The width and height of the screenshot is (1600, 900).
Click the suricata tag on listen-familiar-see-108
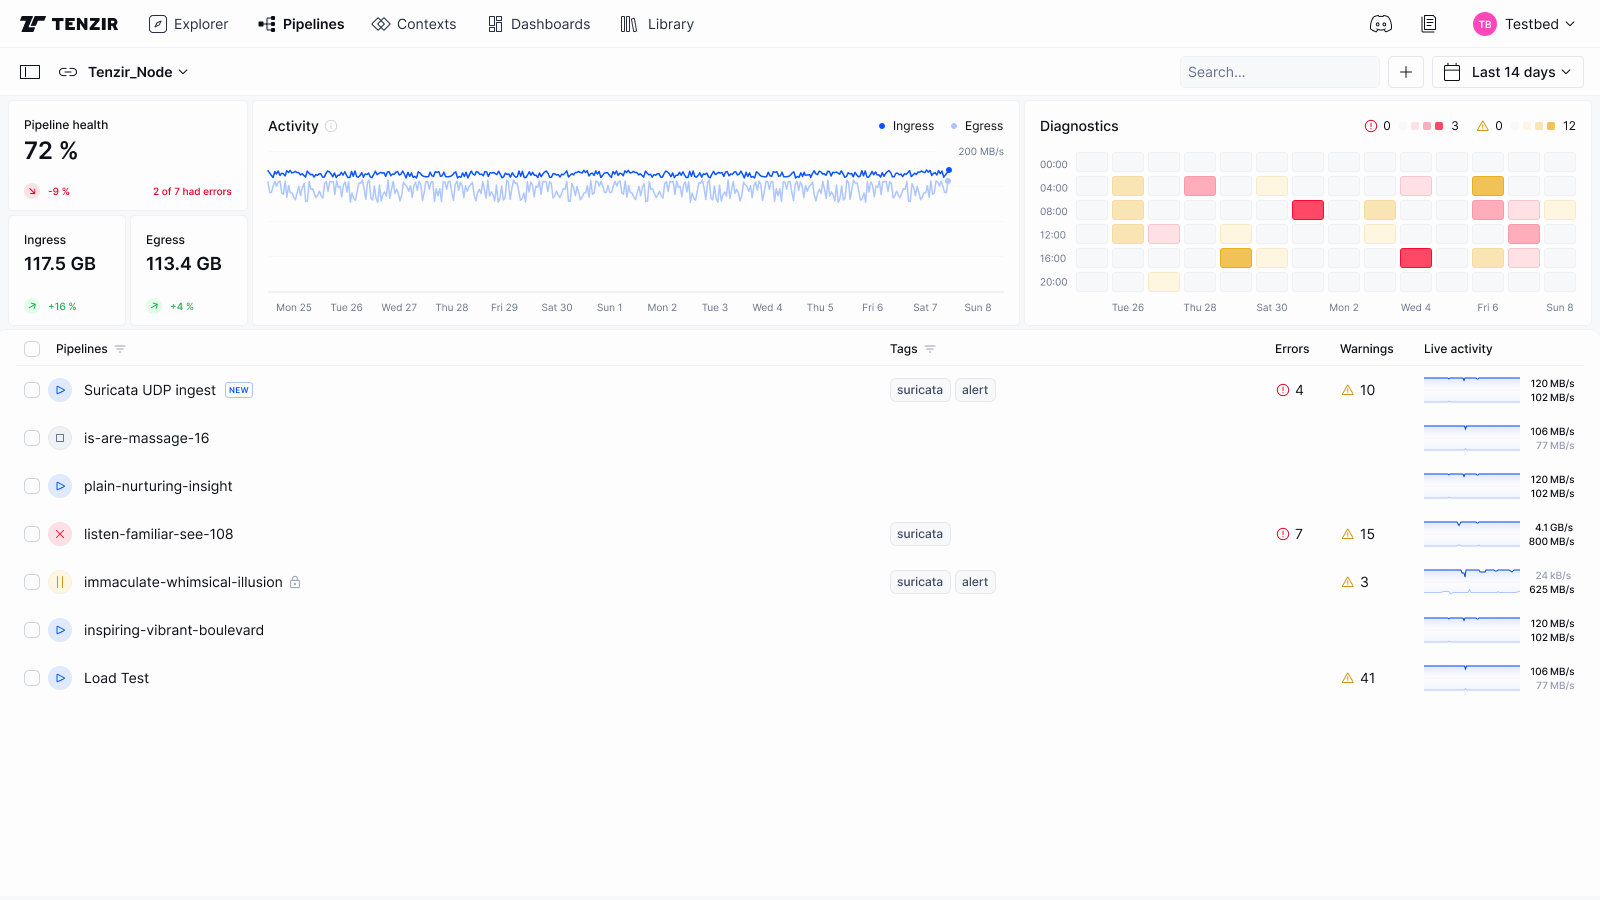click(x=919, y=534)
